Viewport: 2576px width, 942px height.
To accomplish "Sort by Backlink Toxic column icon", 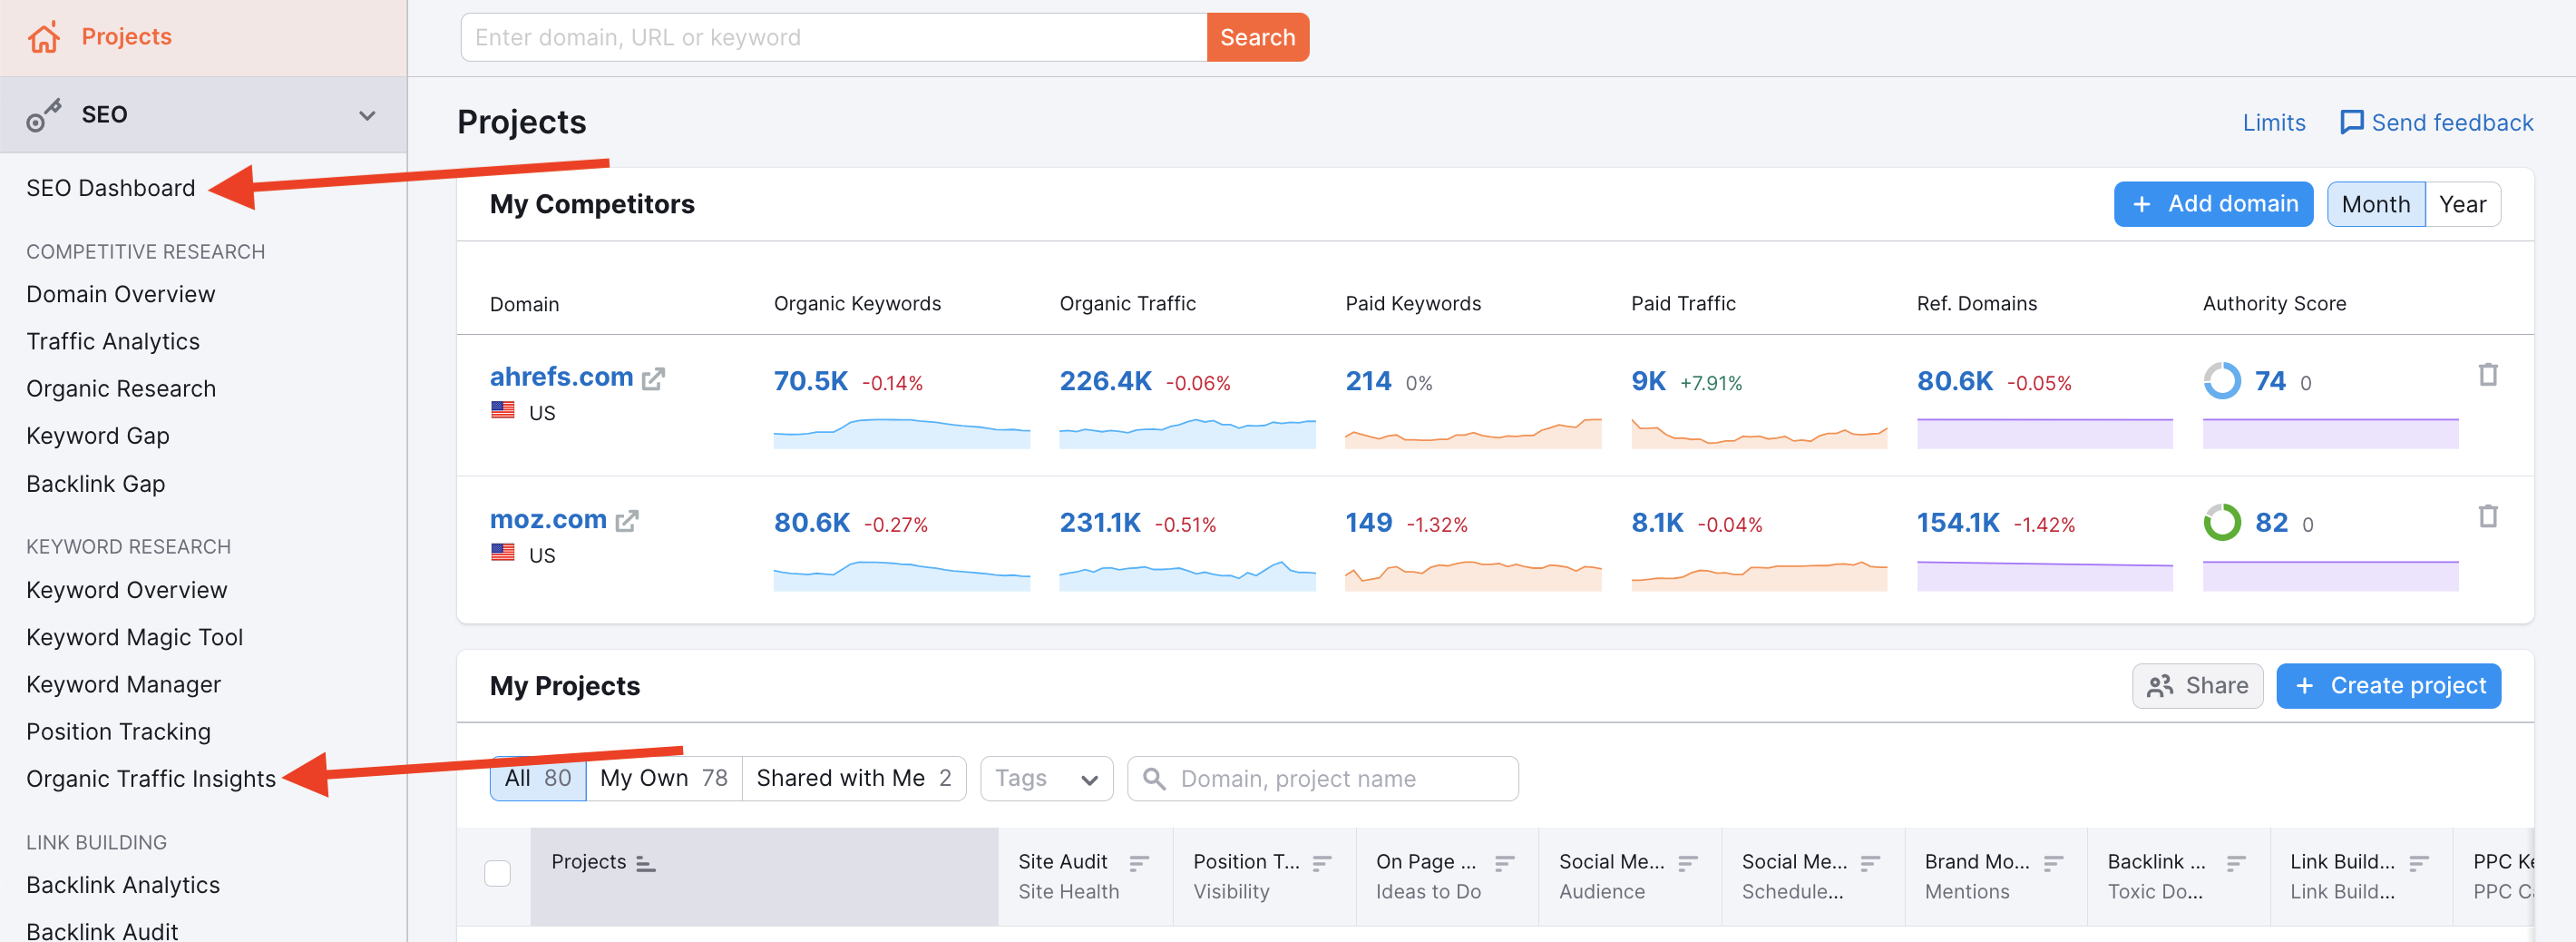I will pos(2237,863).
